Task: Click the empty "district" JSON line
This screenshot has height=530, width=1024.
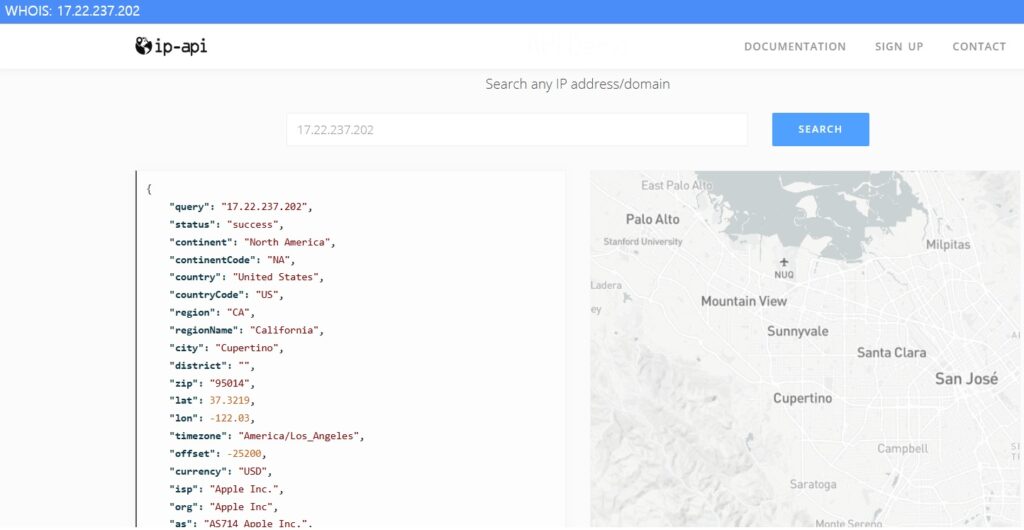Action: click(212, 366)
